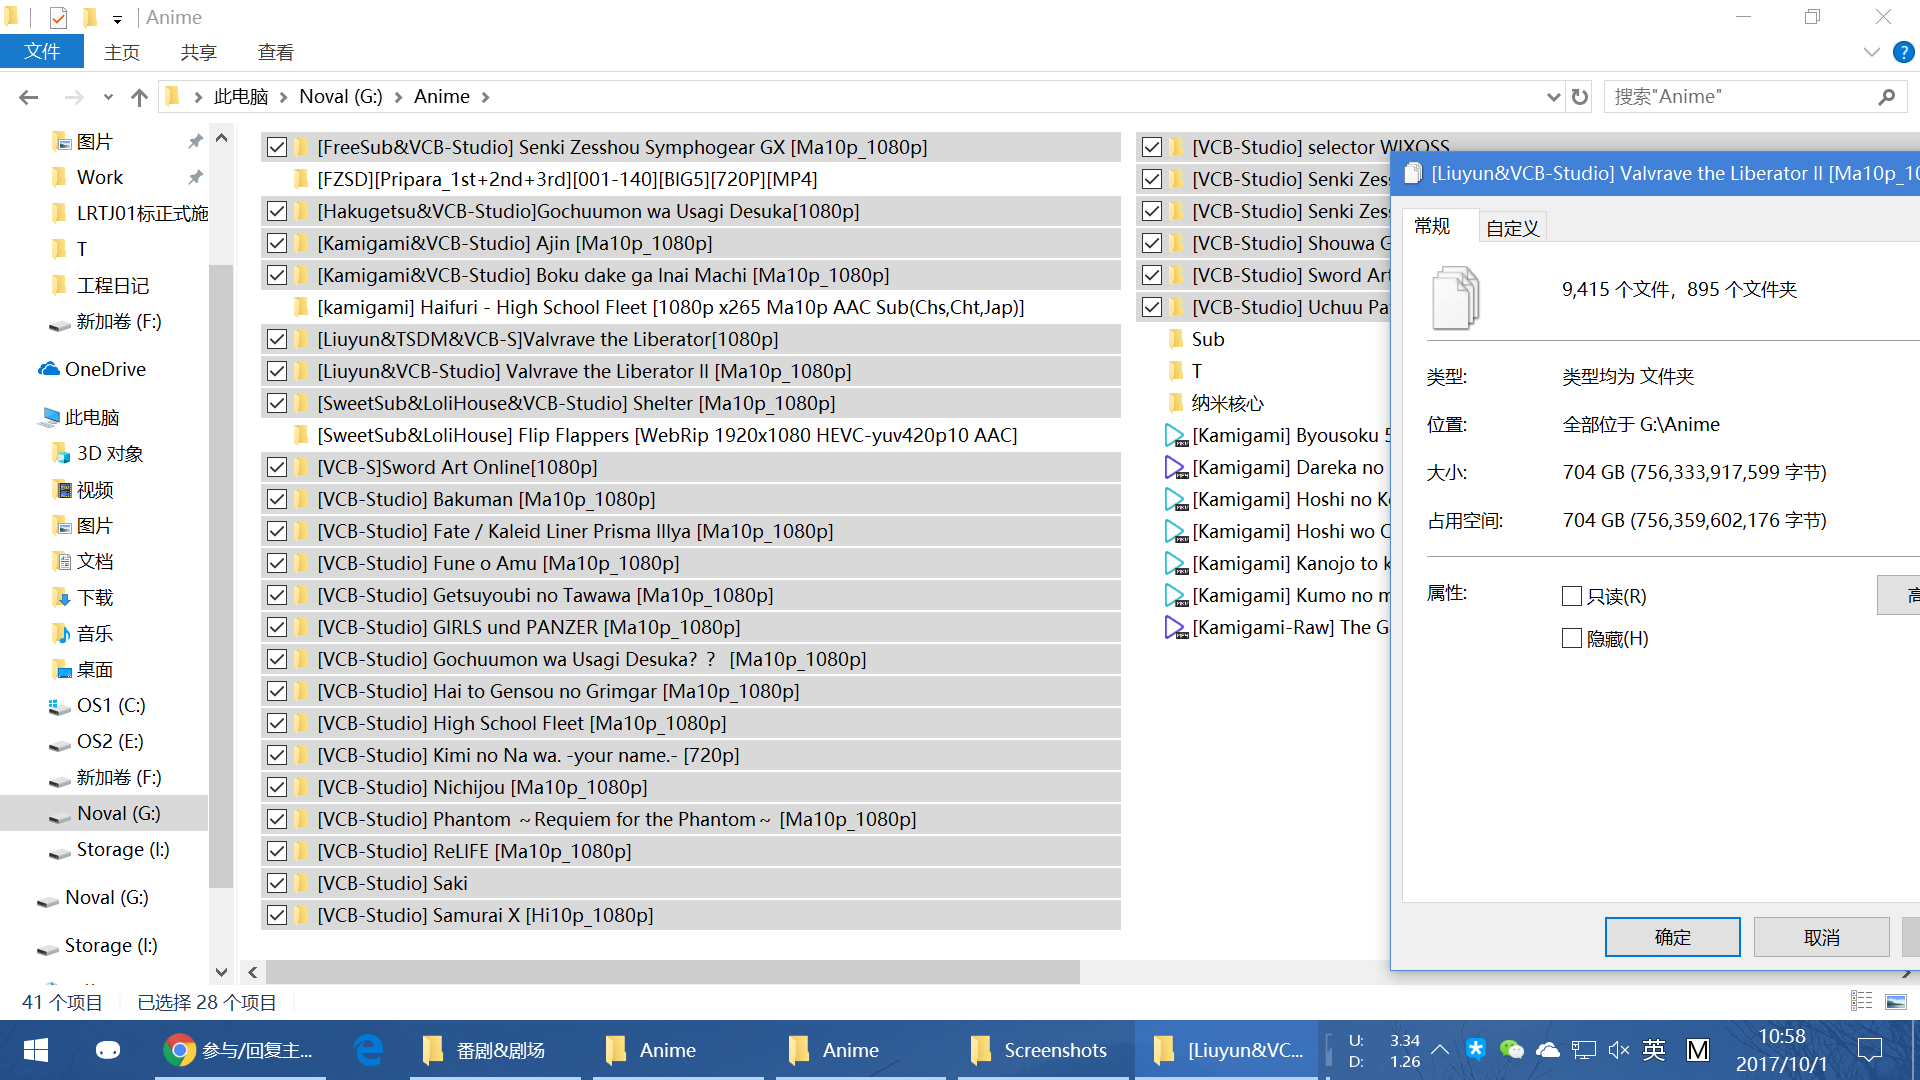Open the Explorer help icon
This screenshot has width=1920, height=1080.
coord(1903,52)
